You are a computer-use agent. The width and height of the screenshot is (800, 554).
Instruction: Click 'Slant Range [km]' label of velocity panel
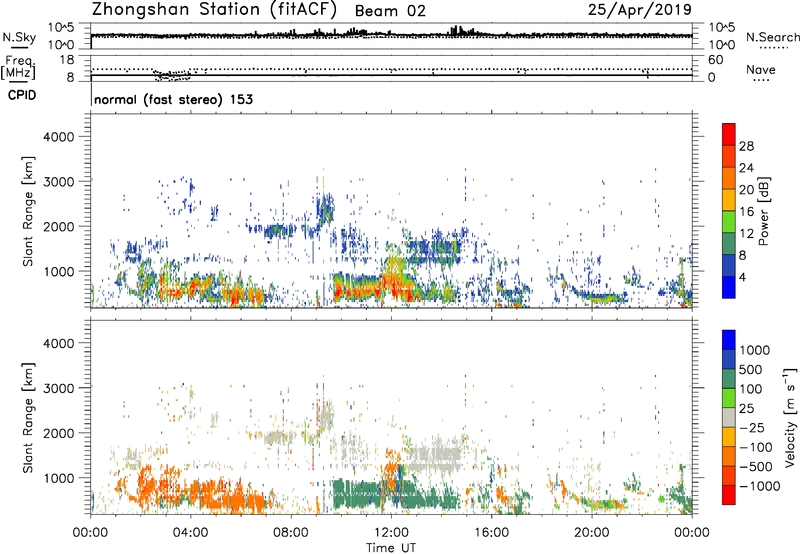point(28,417)
